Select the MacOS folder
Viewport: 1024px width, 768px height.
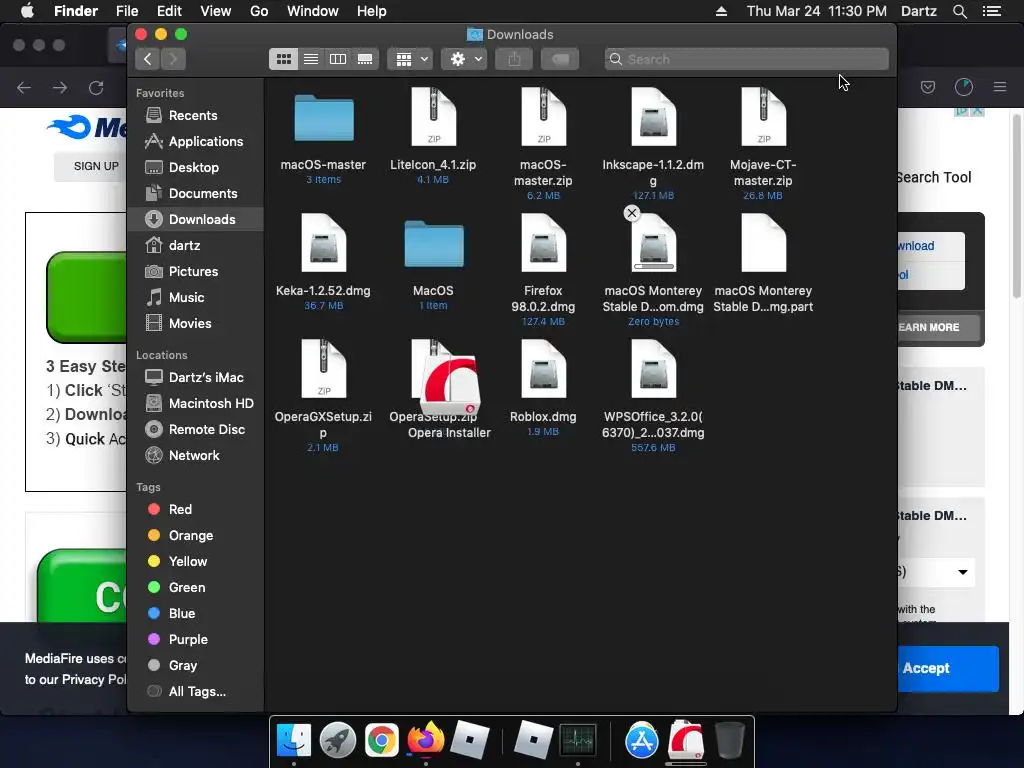pos(434,244)
